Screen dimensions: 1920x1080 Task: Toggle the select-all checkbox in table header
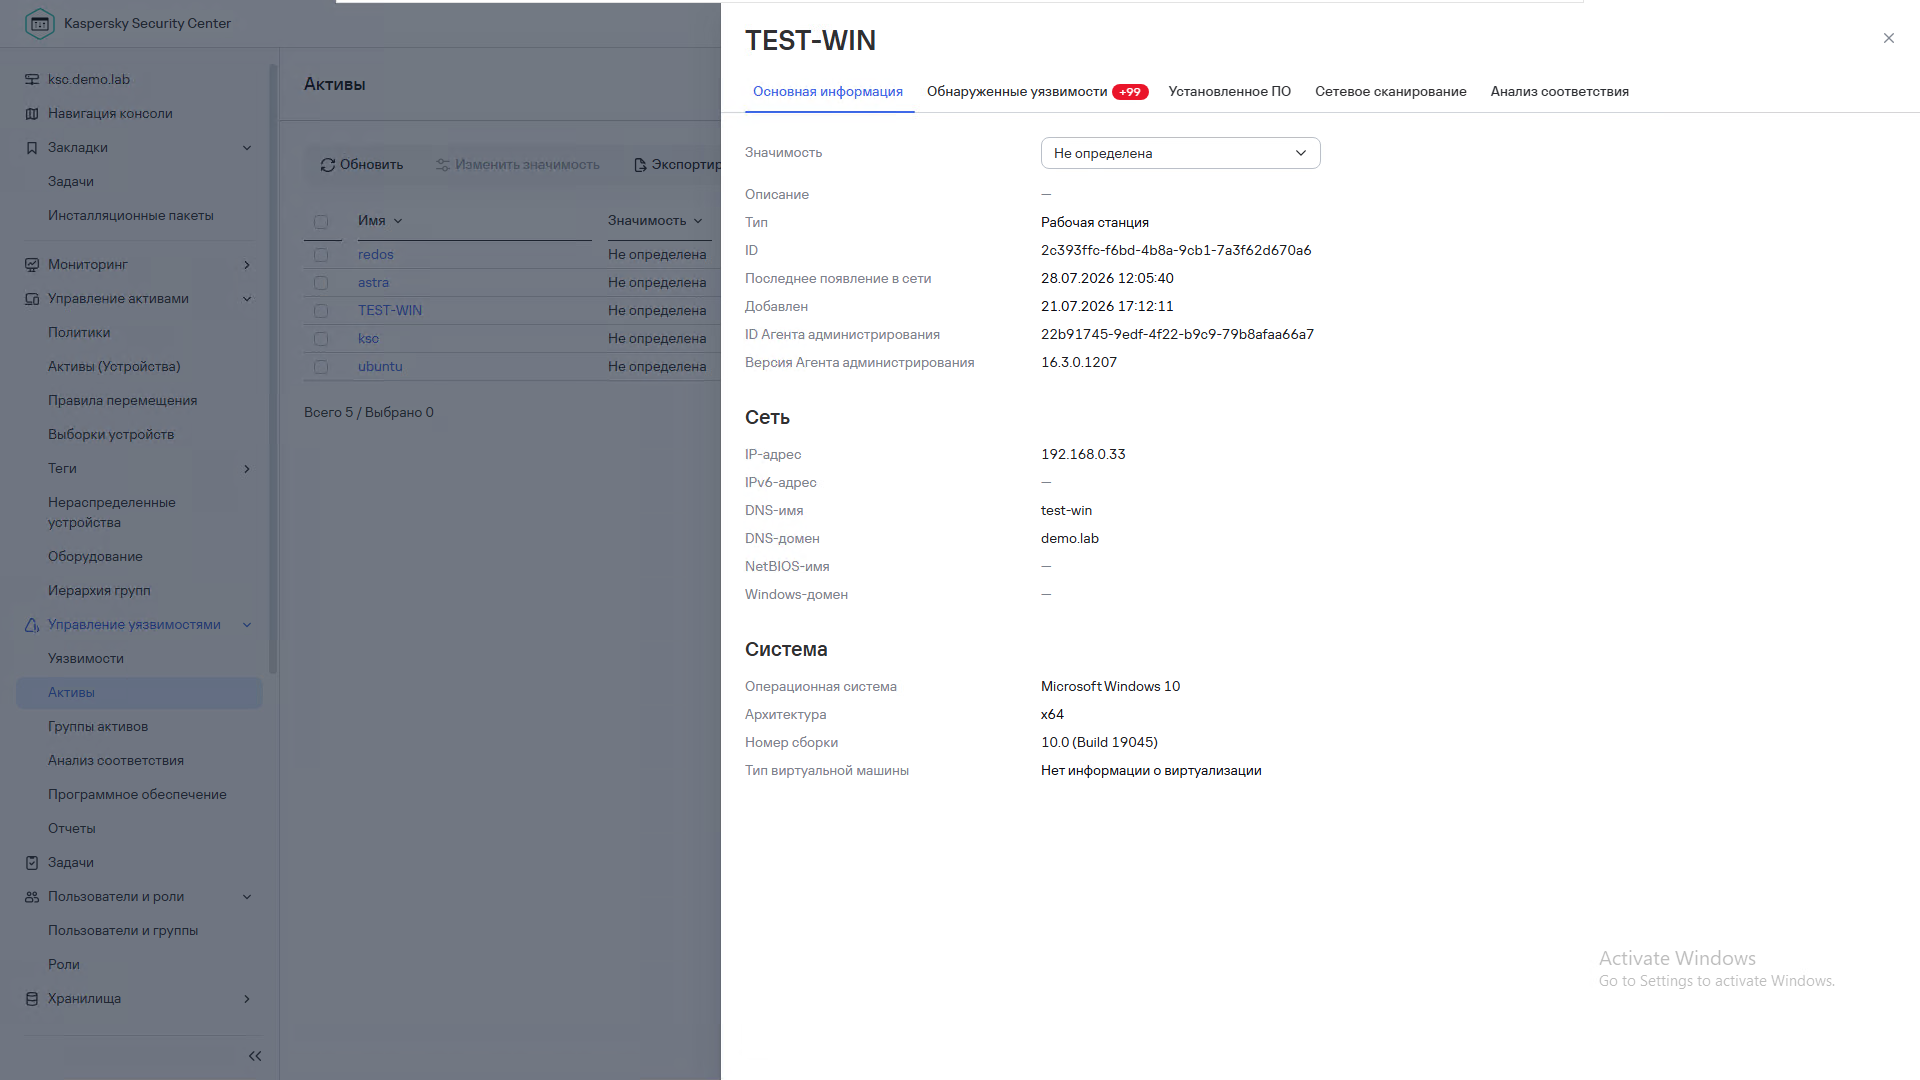pos(321,222)
